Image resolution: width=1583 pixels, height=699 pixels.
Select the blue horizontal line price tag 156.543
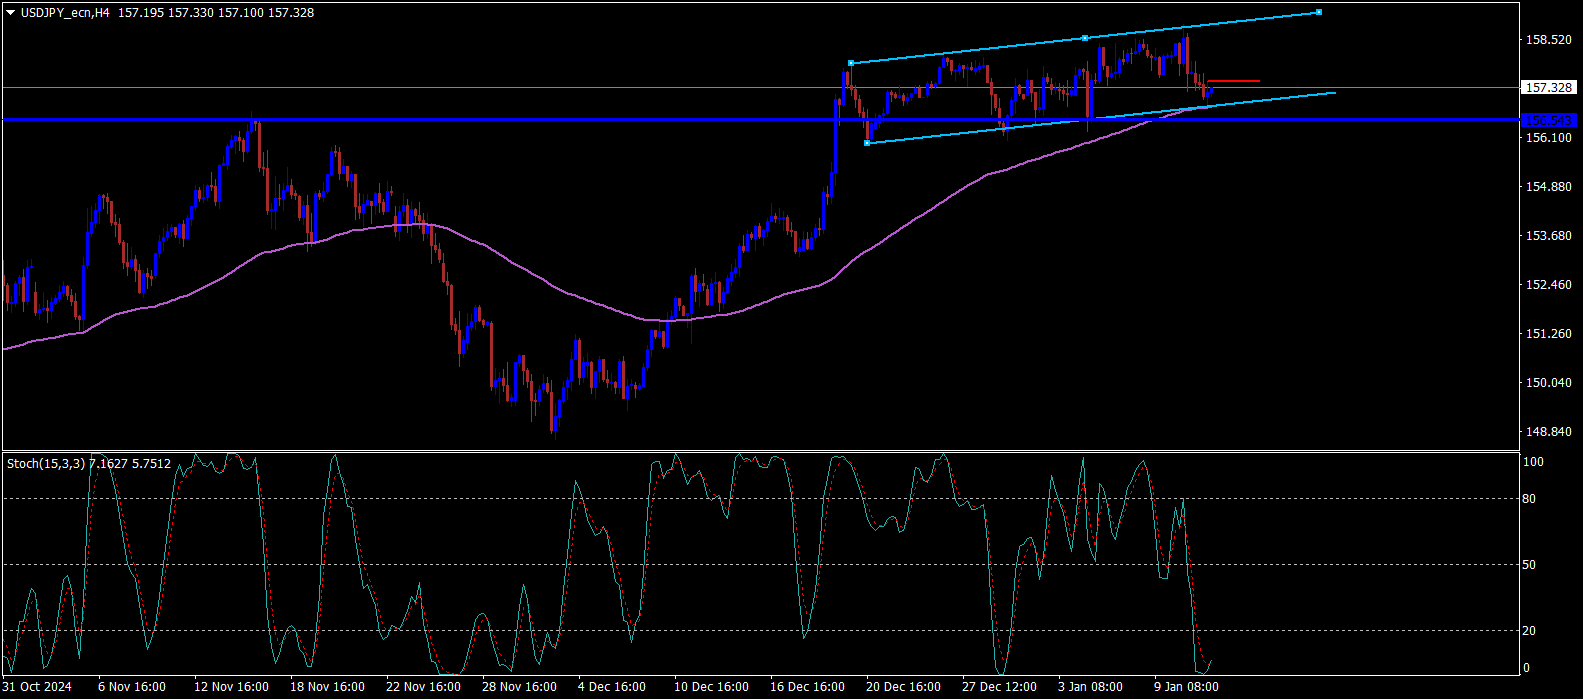[x=1549, y=120]
